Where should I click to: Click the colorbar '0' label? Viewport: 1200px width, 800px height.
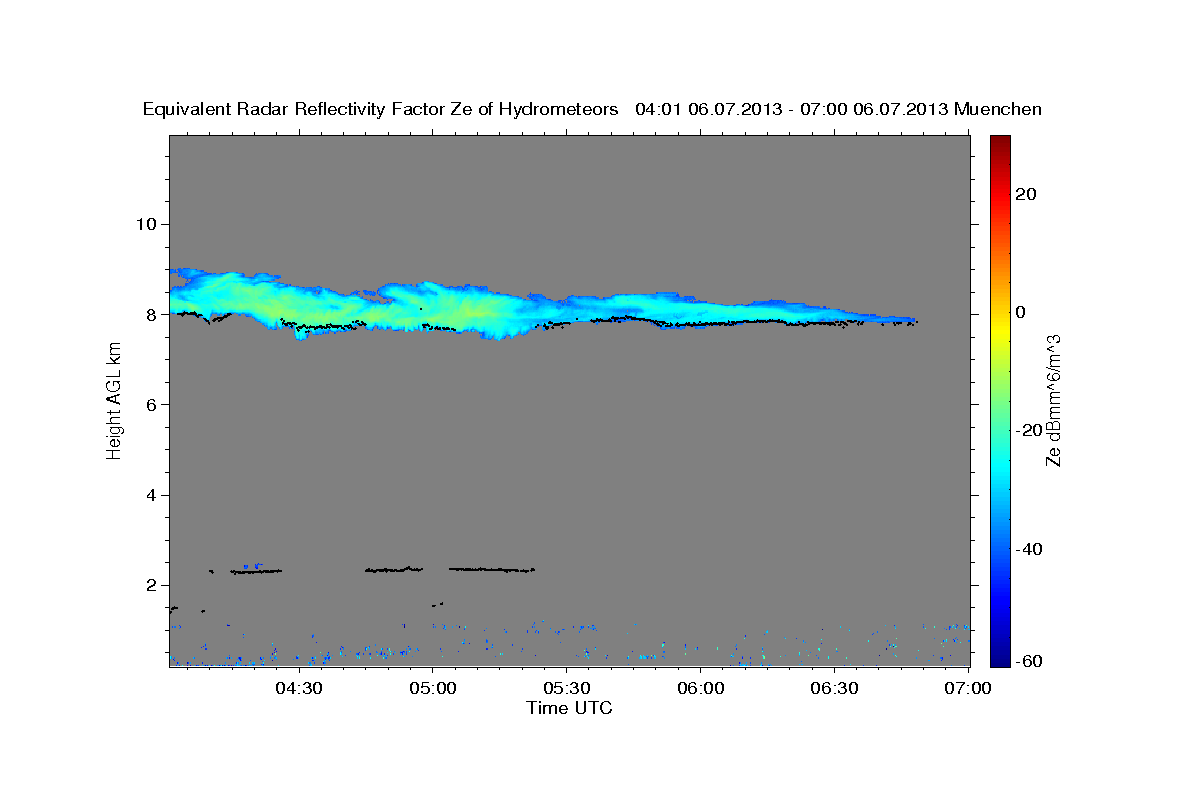[1022, 312]
